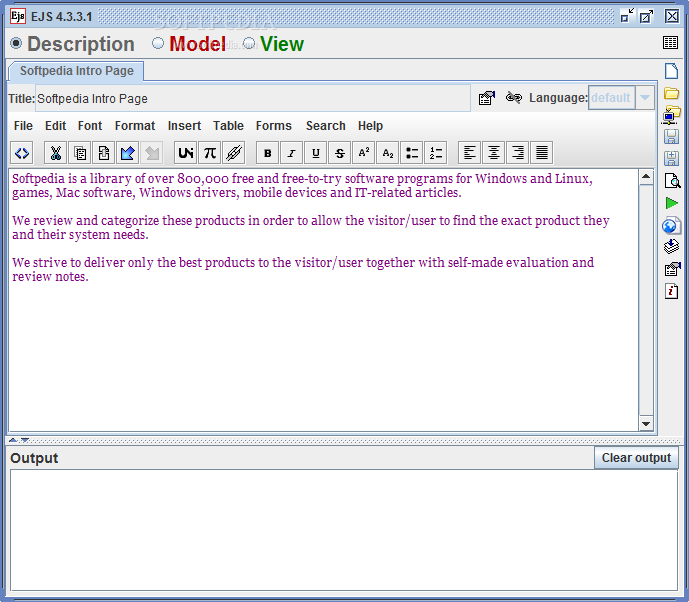Select the View radio button
689x602 pixels.
click(x=249, y=43)
